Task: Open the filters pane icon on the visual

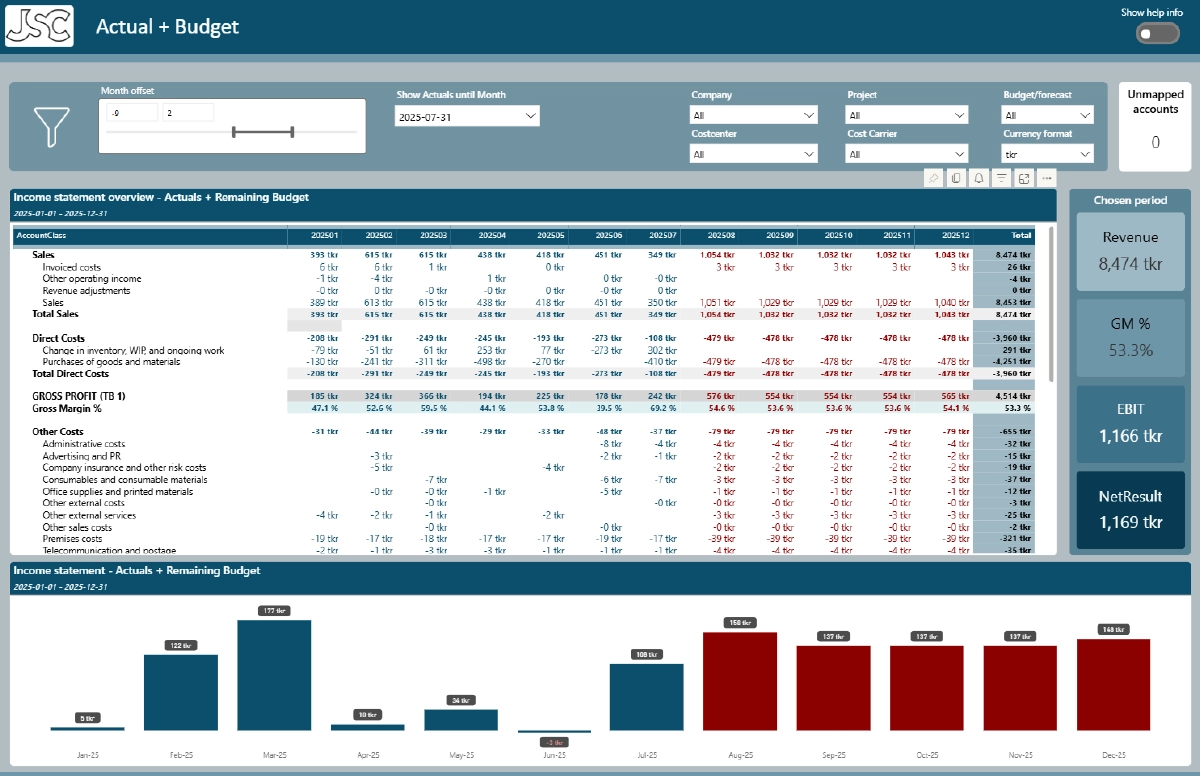Action: tap(1002, 177)
